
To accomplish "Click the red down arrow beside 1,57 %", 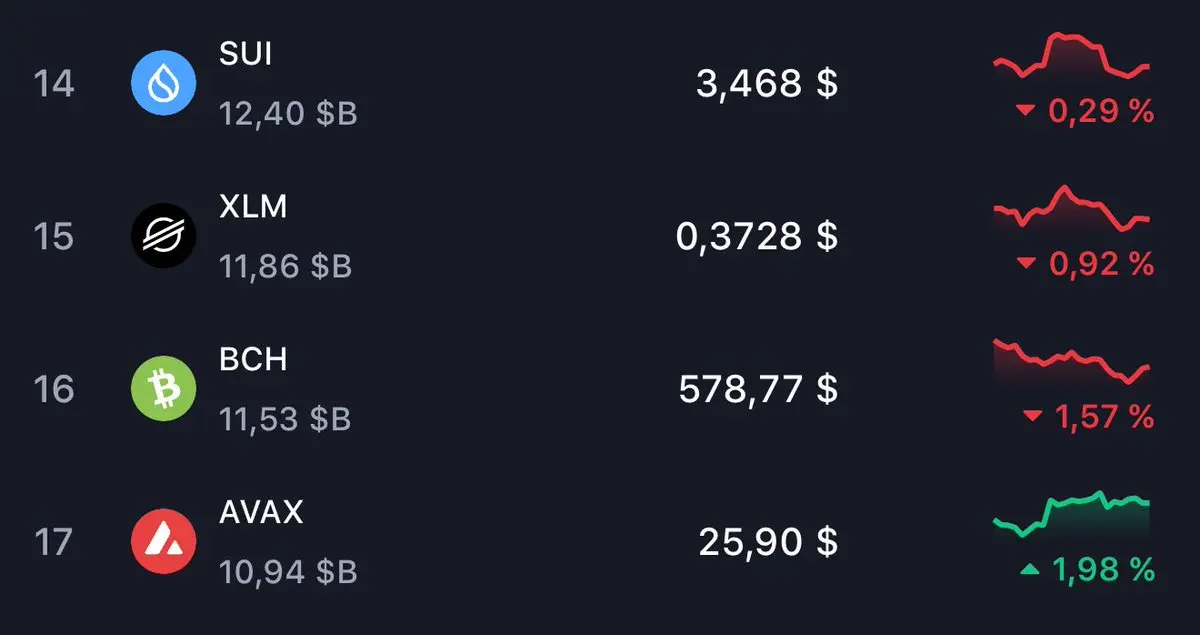I will click(1033, 417).
